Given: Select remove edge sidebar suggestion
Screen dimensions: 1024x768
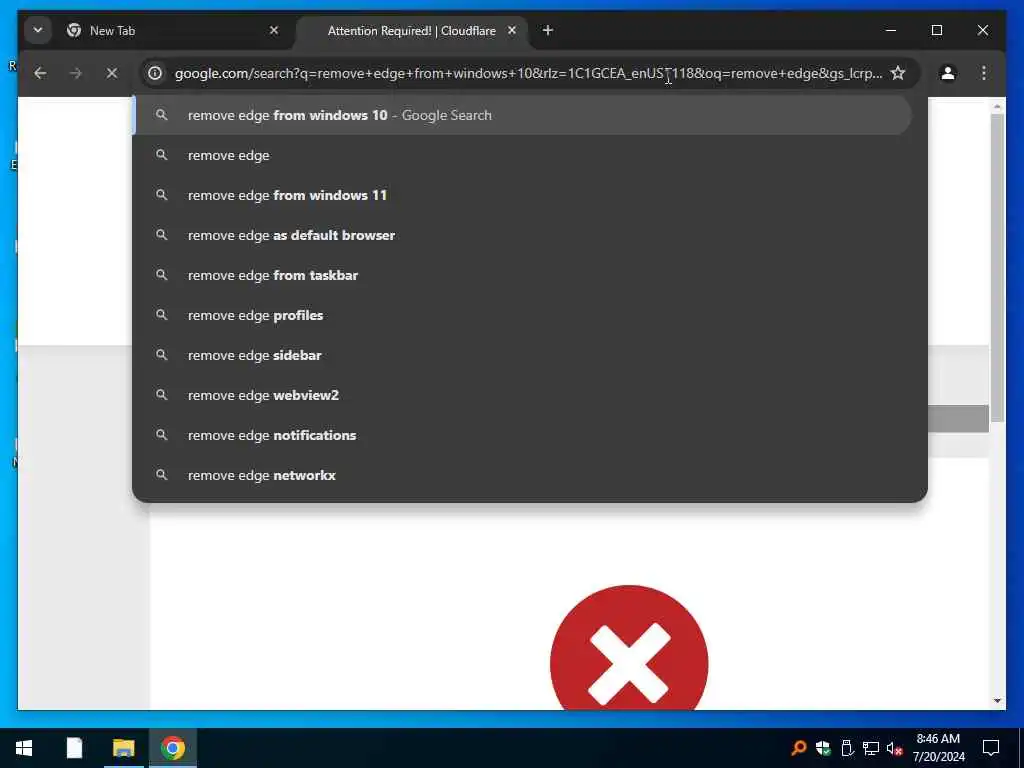Looking at the screenshot, I should pyautogui.click(x=522, y=355).
